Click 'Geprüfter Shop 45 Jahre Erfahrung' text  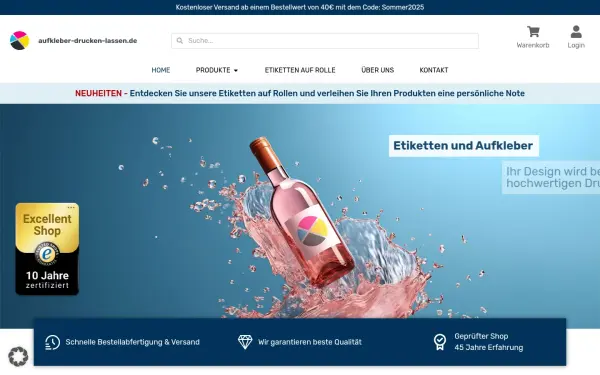tap(489, 342)
